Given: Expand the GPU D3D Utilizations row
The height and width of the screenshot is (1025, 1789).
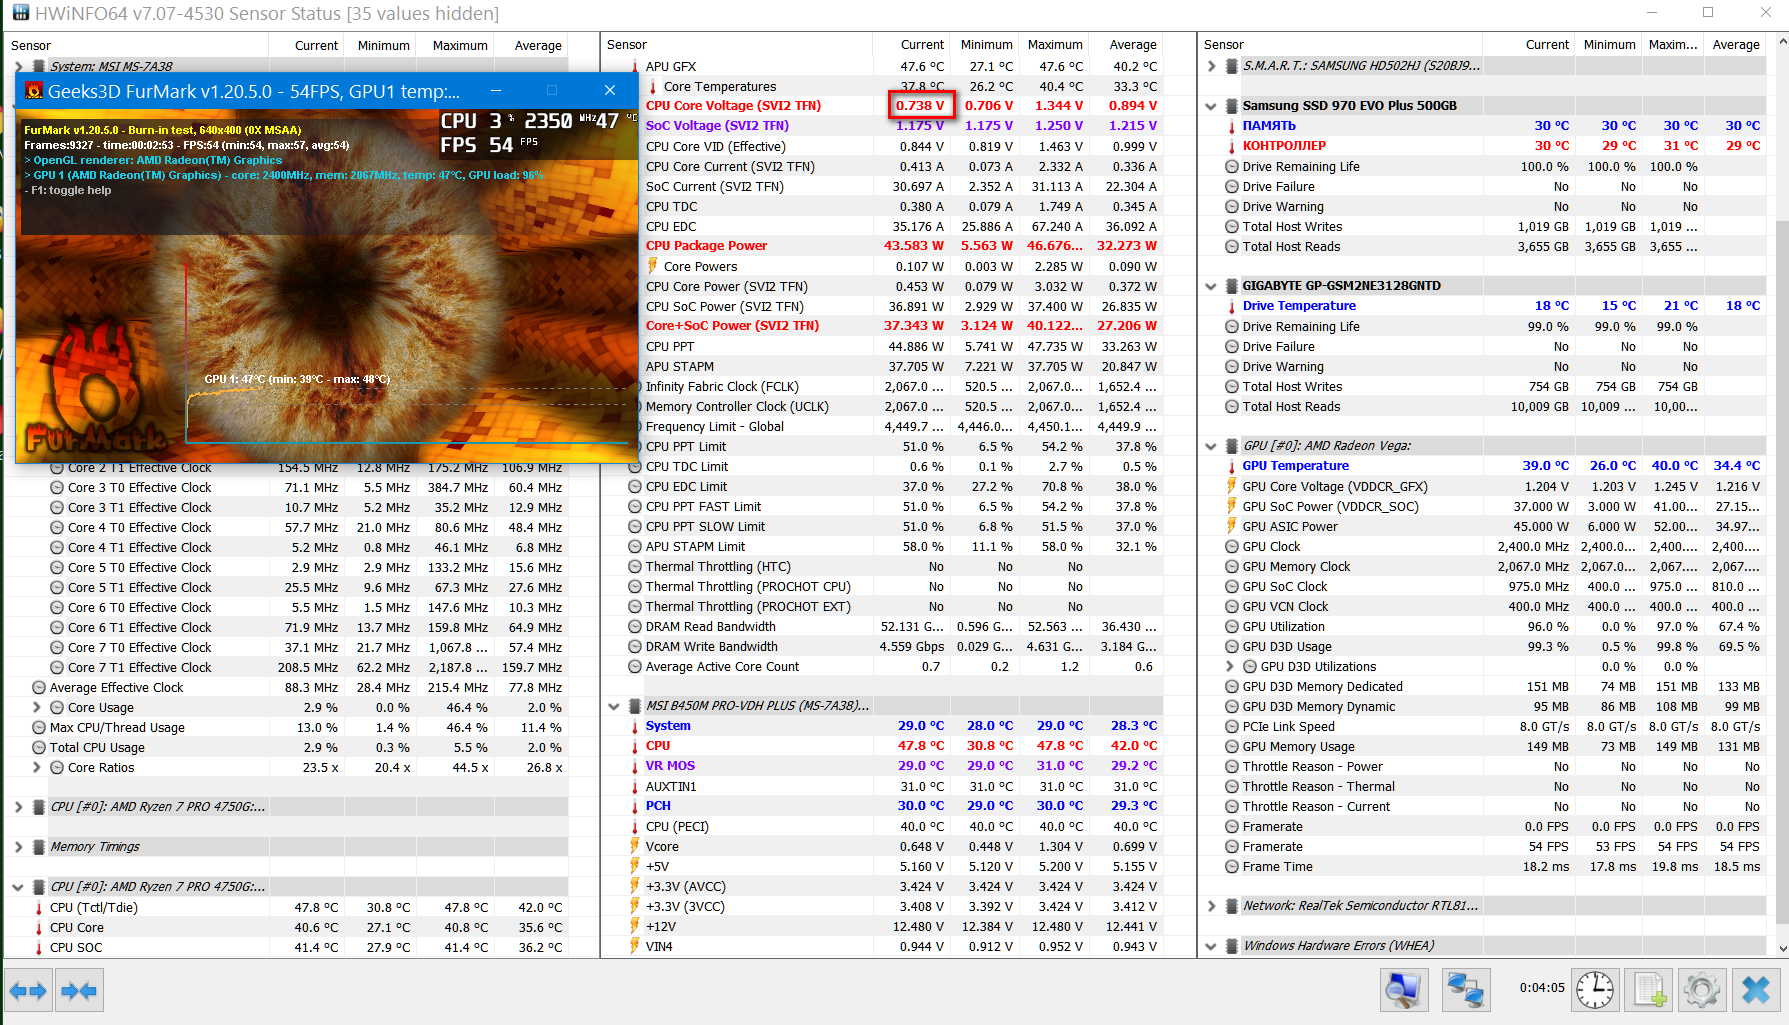Looking at the screenshot, I should [1230, 667].
